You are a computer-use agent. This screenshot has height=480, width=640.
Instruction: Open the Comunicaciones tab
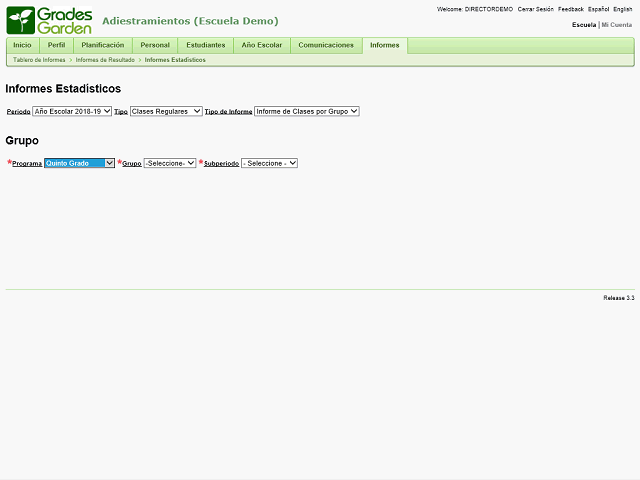[326, 45]
